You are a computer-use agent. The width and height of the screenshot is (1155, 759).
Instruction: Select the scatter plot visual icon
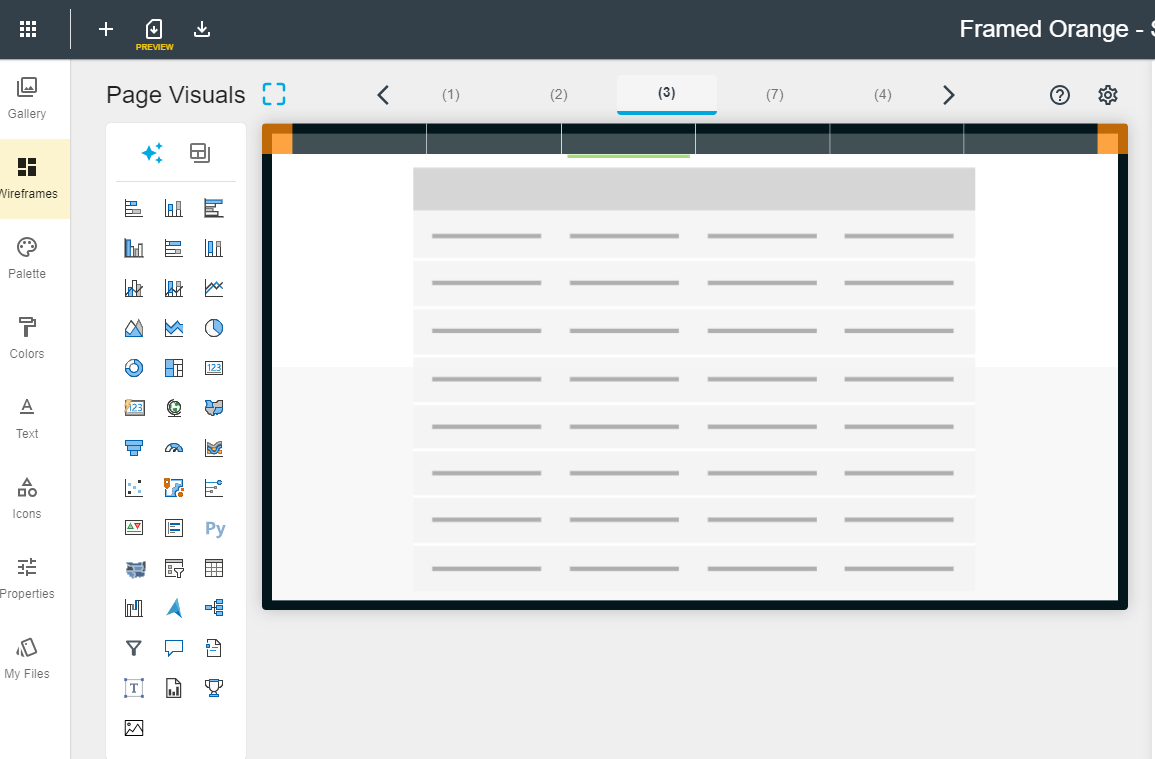click(x=133, y=487)
